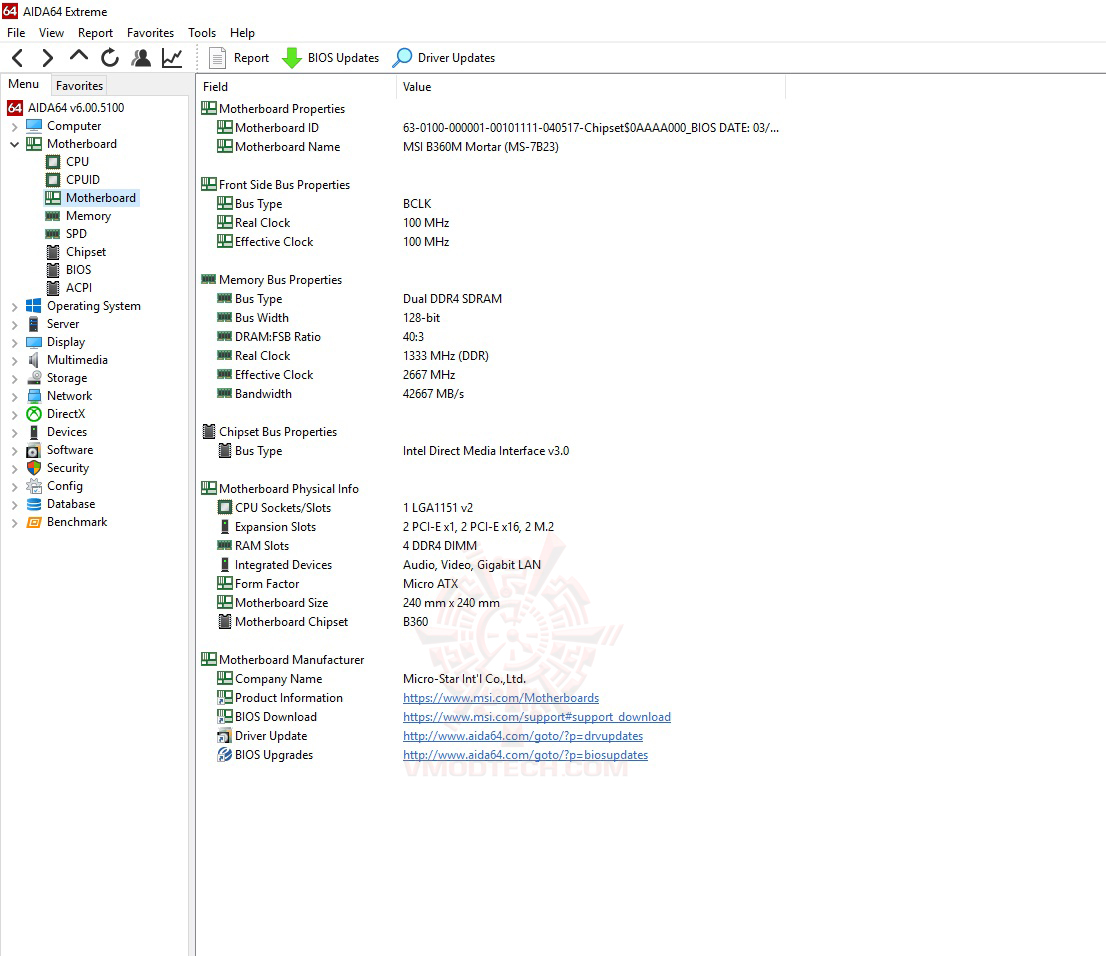Click the Back navigation arrow
The width and height of the screenshot is (1106, 956).
click(x=18, y=58)
